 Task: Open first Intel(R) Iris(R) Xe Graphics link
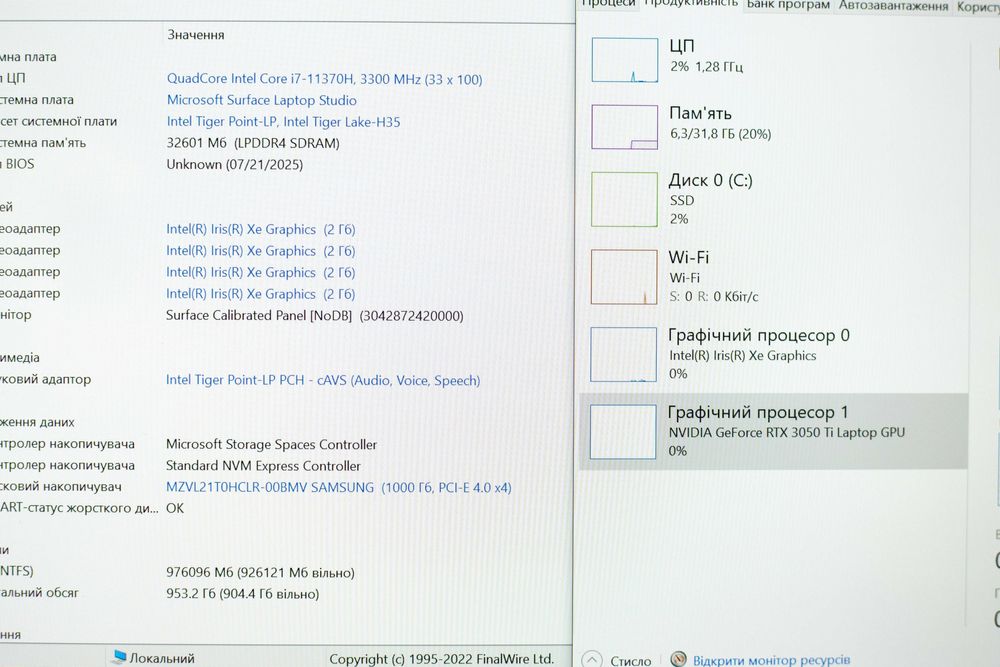261,230
